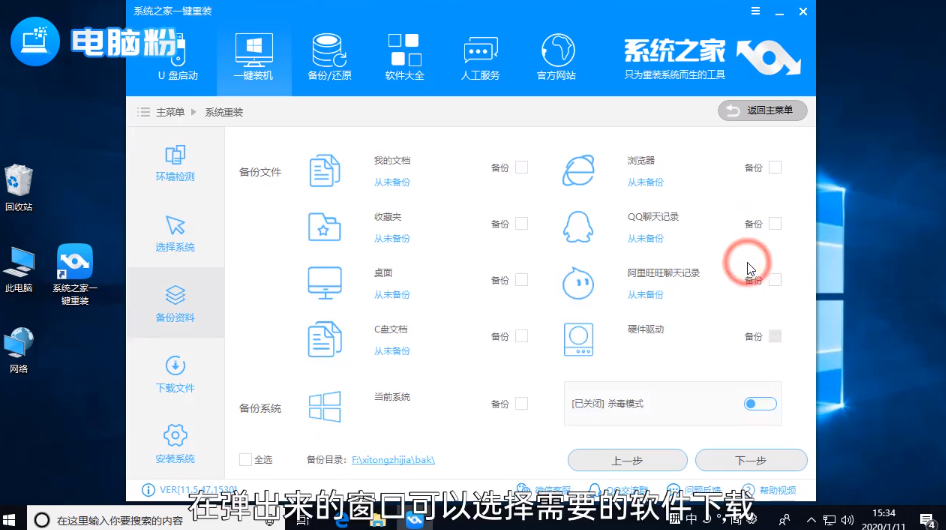Click the 返回主菜单 button
Screen dimensions: 946x530
[763, 110]
